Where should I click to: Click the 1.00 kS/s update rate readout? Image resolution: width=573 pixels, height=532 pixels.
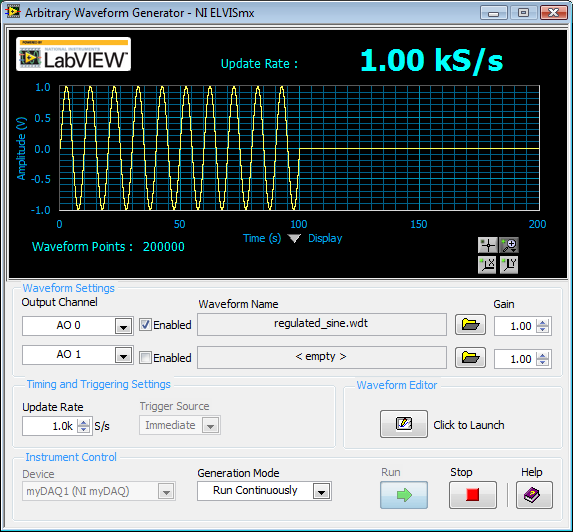pos(432,61)
